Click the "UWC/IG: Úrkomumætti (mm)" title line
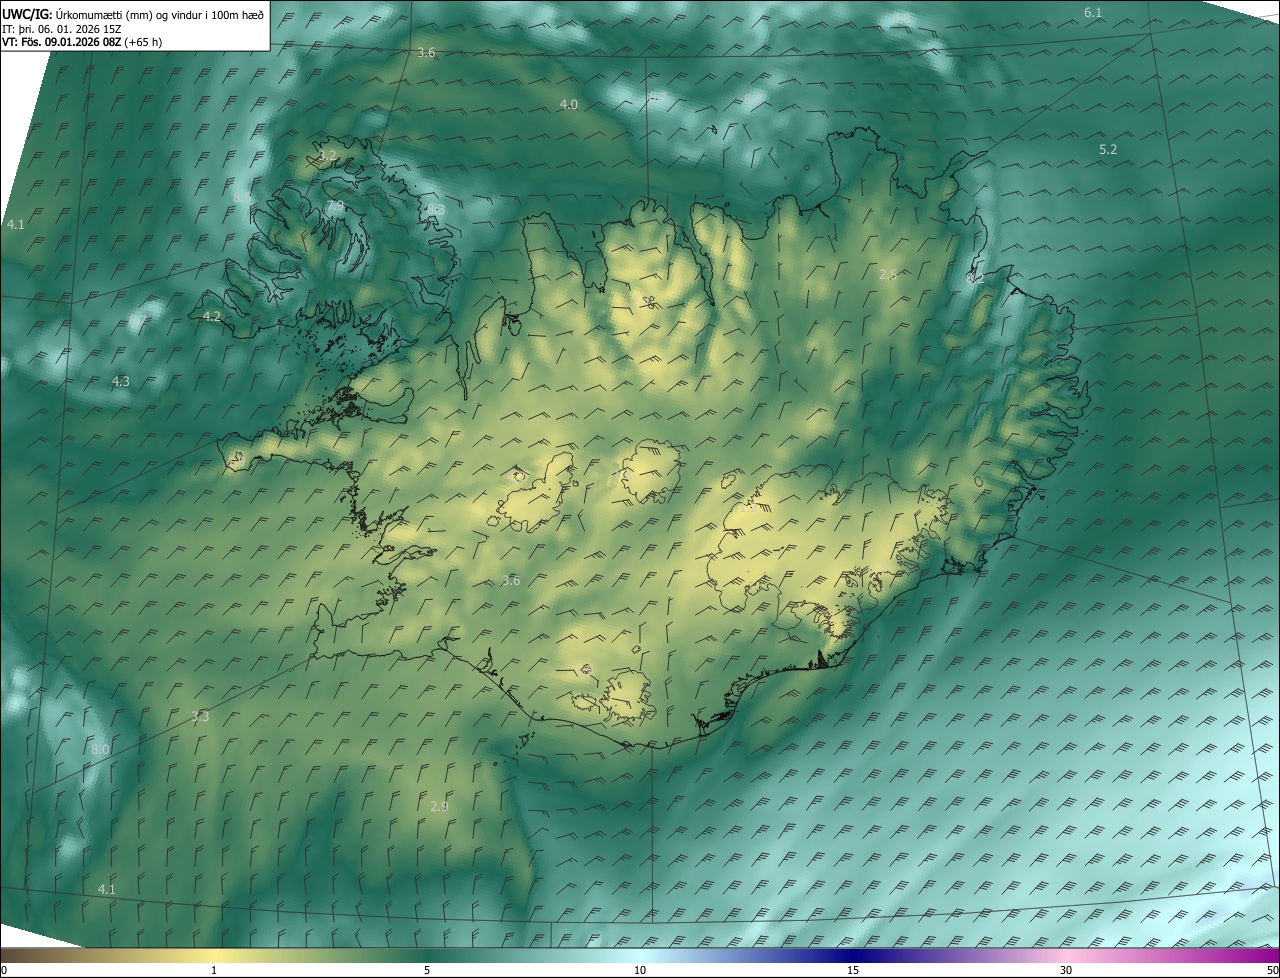This screenshot has height=978, width=1280. (134, 14)
